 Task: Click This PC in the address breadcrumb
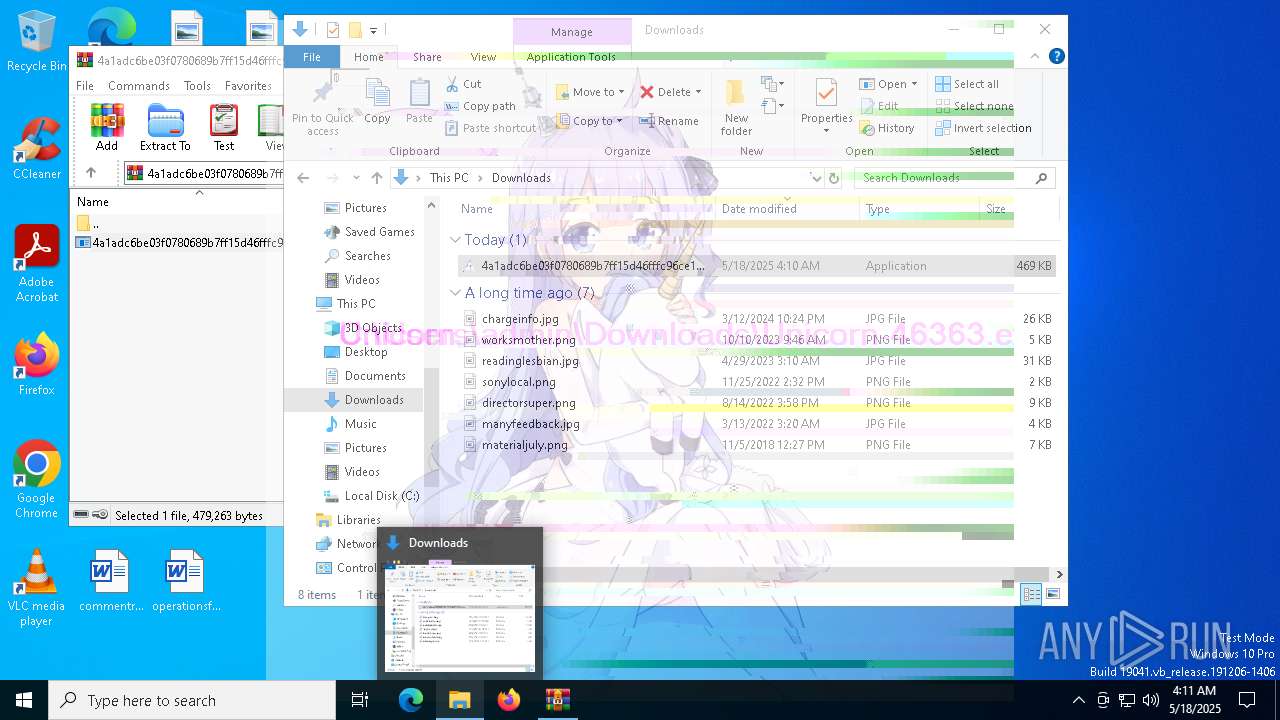[448, 178]
